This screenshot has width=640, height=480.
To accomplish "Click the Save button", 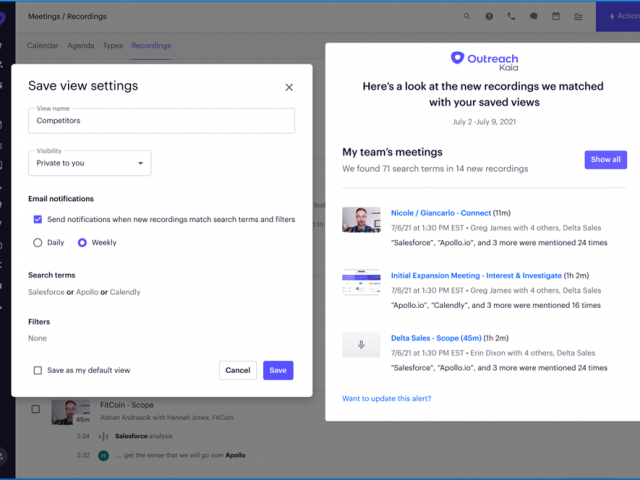I will point(278,371).
